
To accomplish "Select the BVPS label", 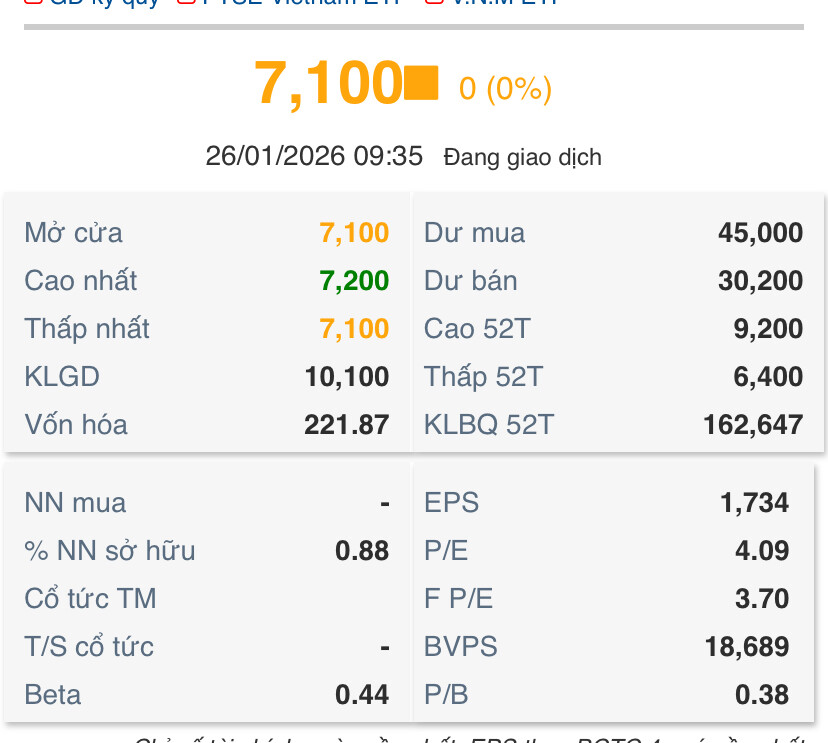I will [x=460, y=647].
